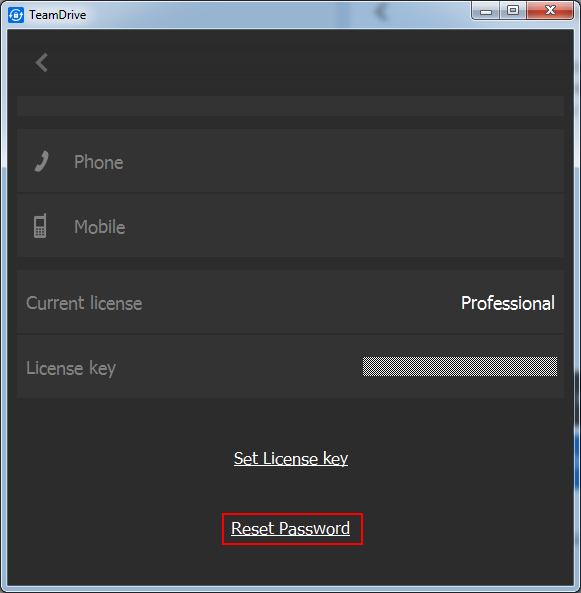Click the mobile phone icon

[x=40, y=226]
